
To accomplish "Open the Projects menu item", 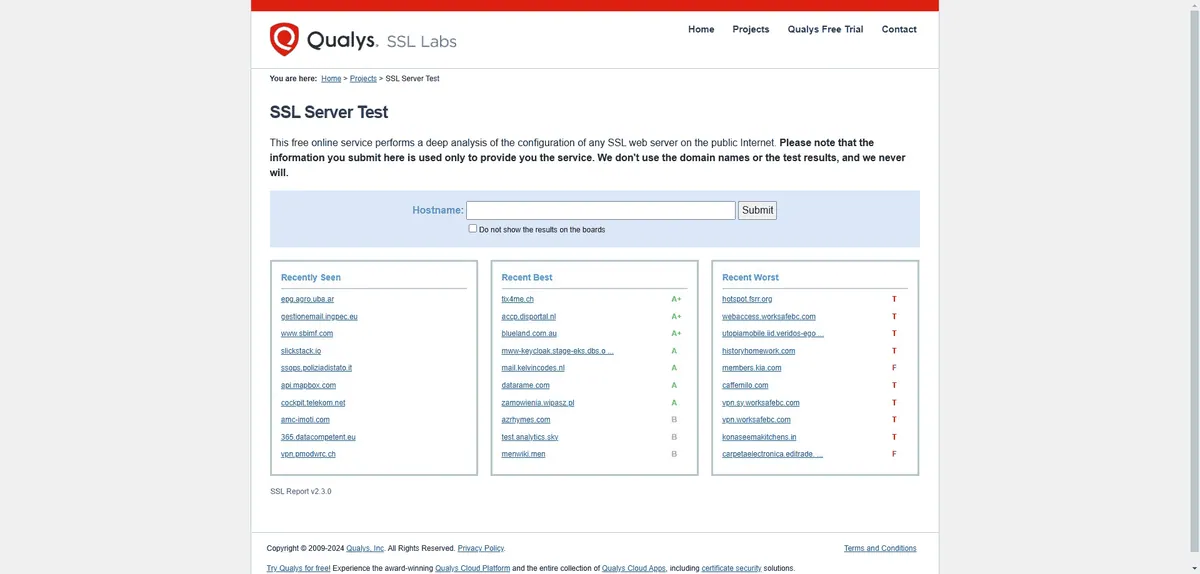I will point(751,29).
